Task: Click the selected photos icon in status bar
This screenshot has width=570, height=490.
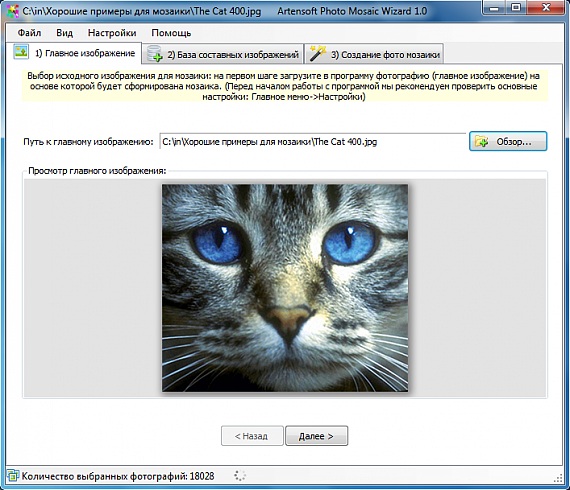Action: [x=12, y=475]
